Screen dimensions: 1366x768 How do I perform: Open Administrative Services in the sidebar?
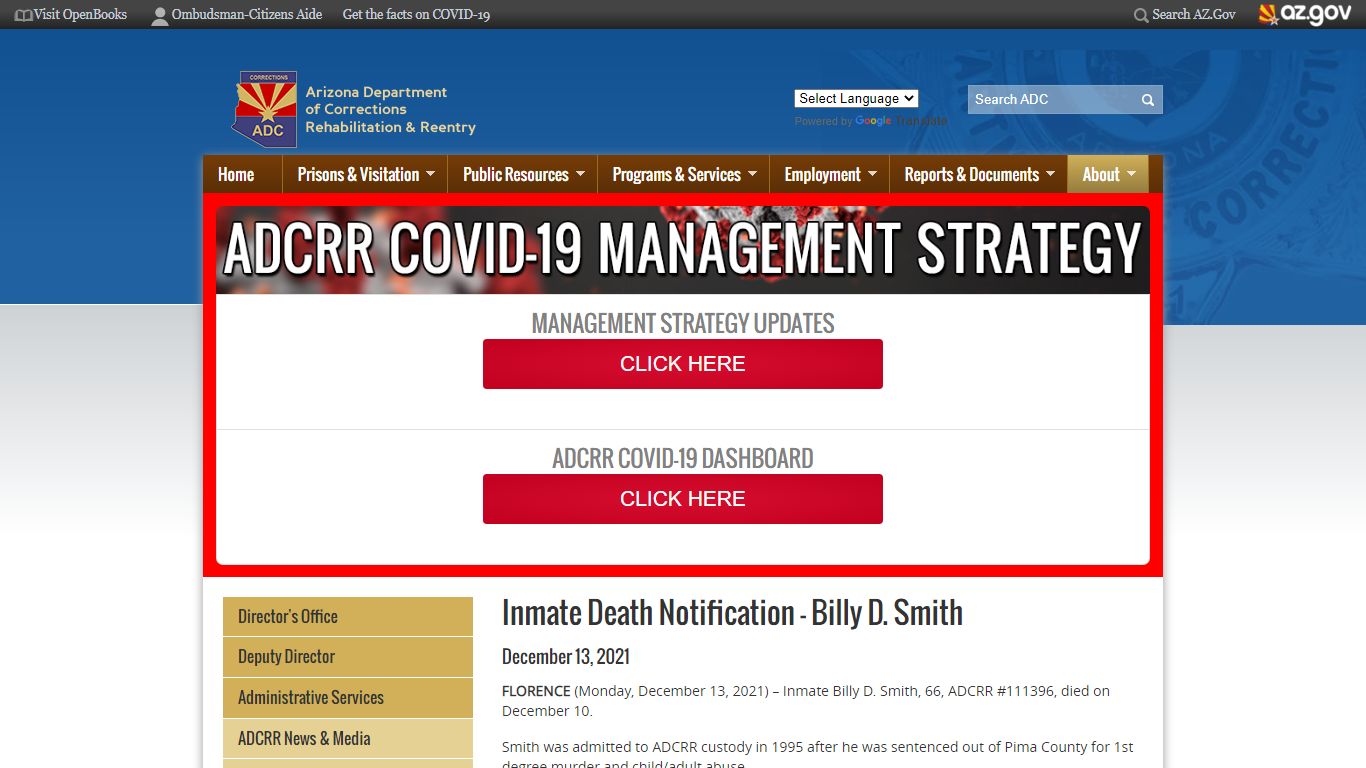coord(348,698)
